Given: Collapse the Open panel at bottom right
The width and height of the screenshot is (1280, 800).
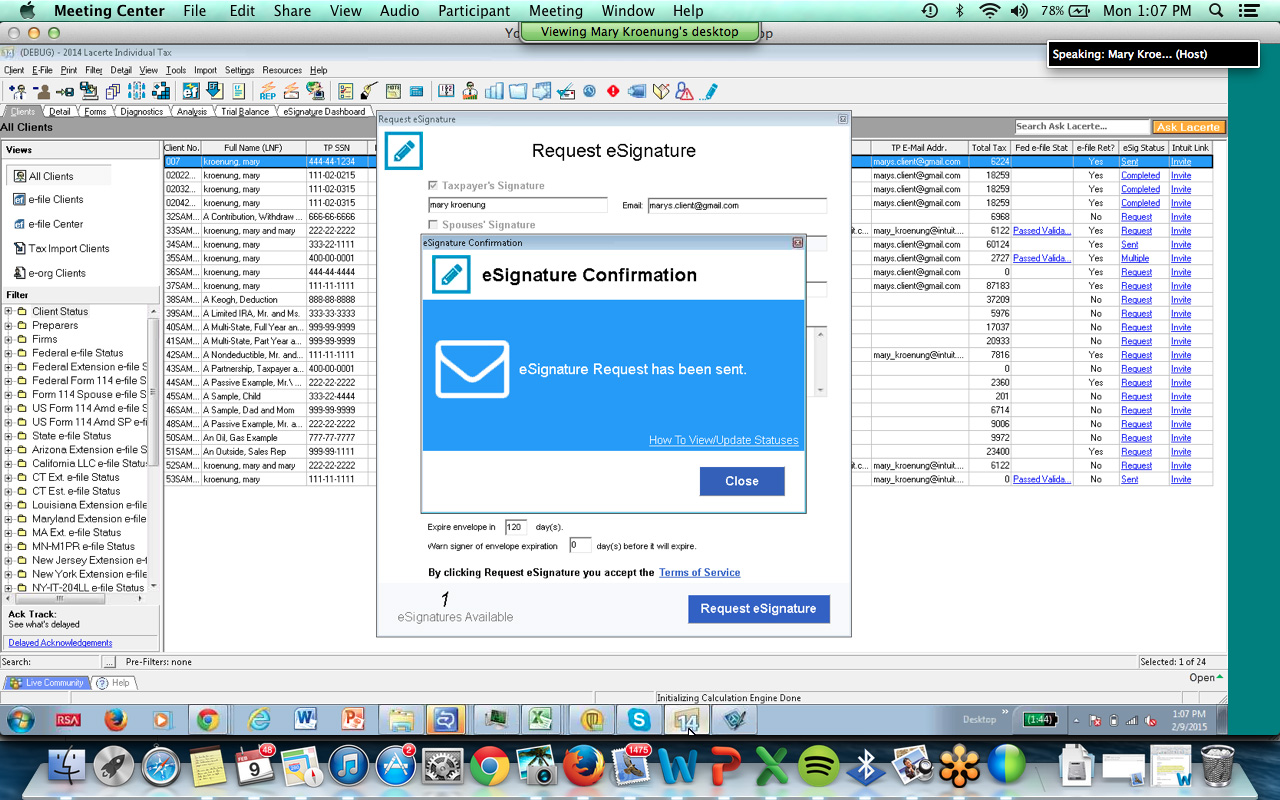Looking at the screenshot, I should pyautogui.click(x=1219, y=677).
